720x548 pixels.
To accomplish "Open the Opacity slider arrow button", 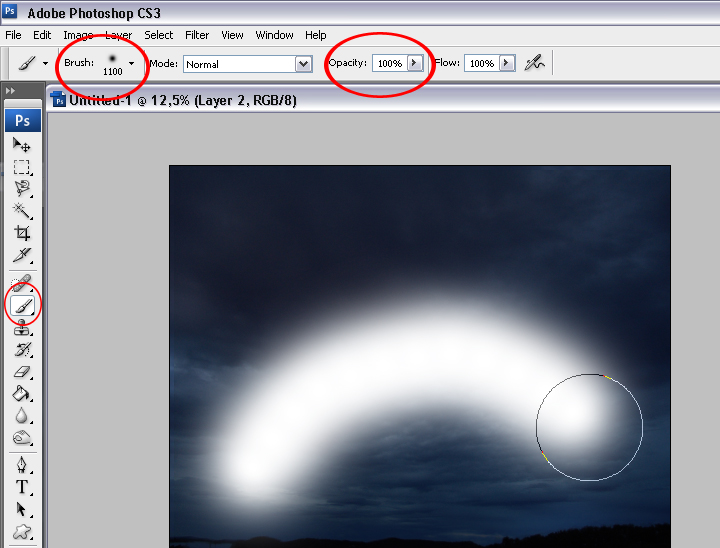I will pyautogui.click(x=415, y=63).
